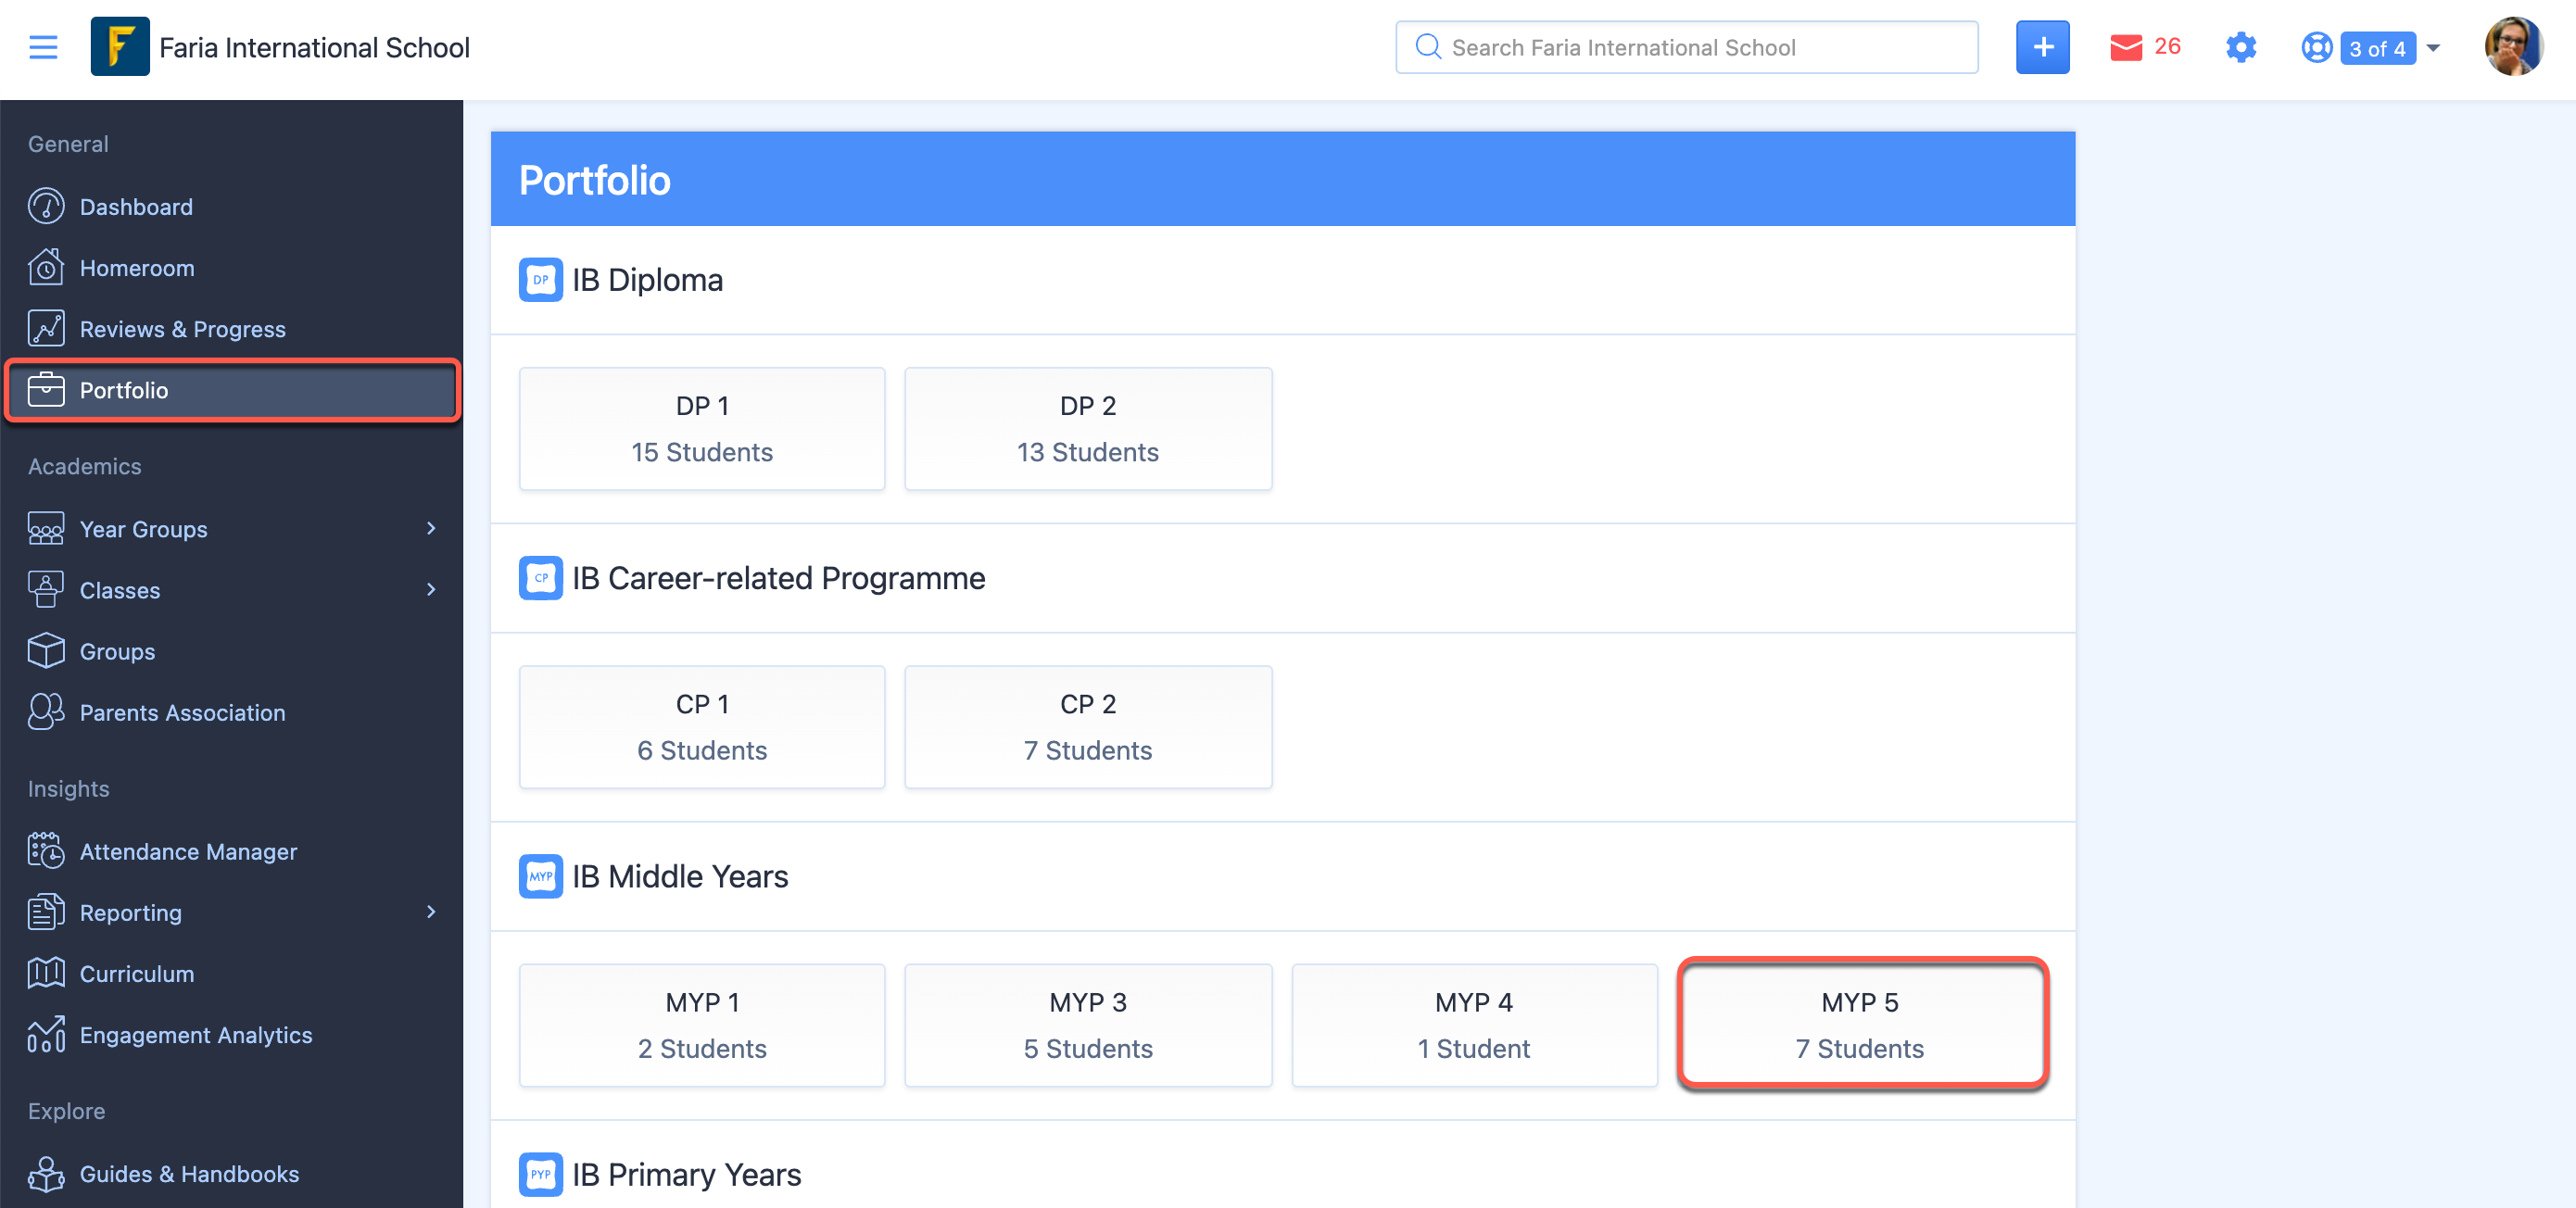Open the MYP 3 card with 5 Students
The width and height of the screenshot is (2576, 1208).
1088,1025
